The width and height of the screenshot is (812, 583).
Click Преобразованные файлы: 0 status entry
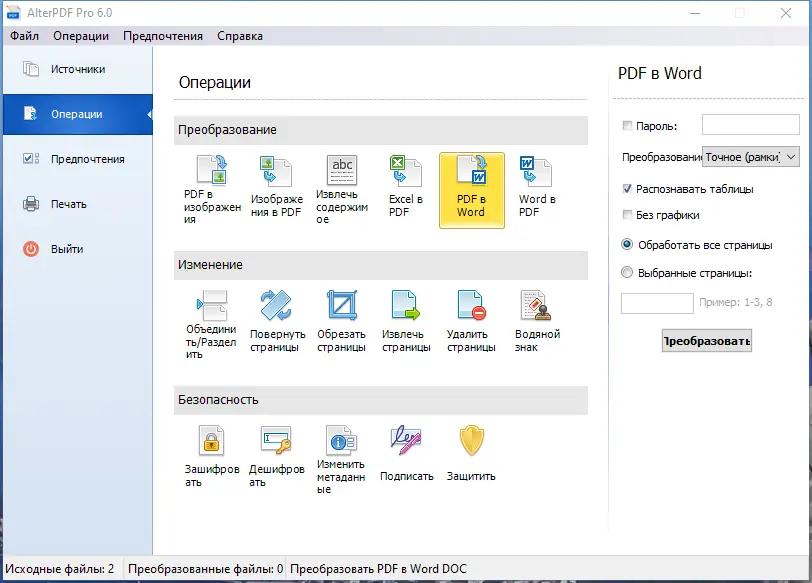205,569
